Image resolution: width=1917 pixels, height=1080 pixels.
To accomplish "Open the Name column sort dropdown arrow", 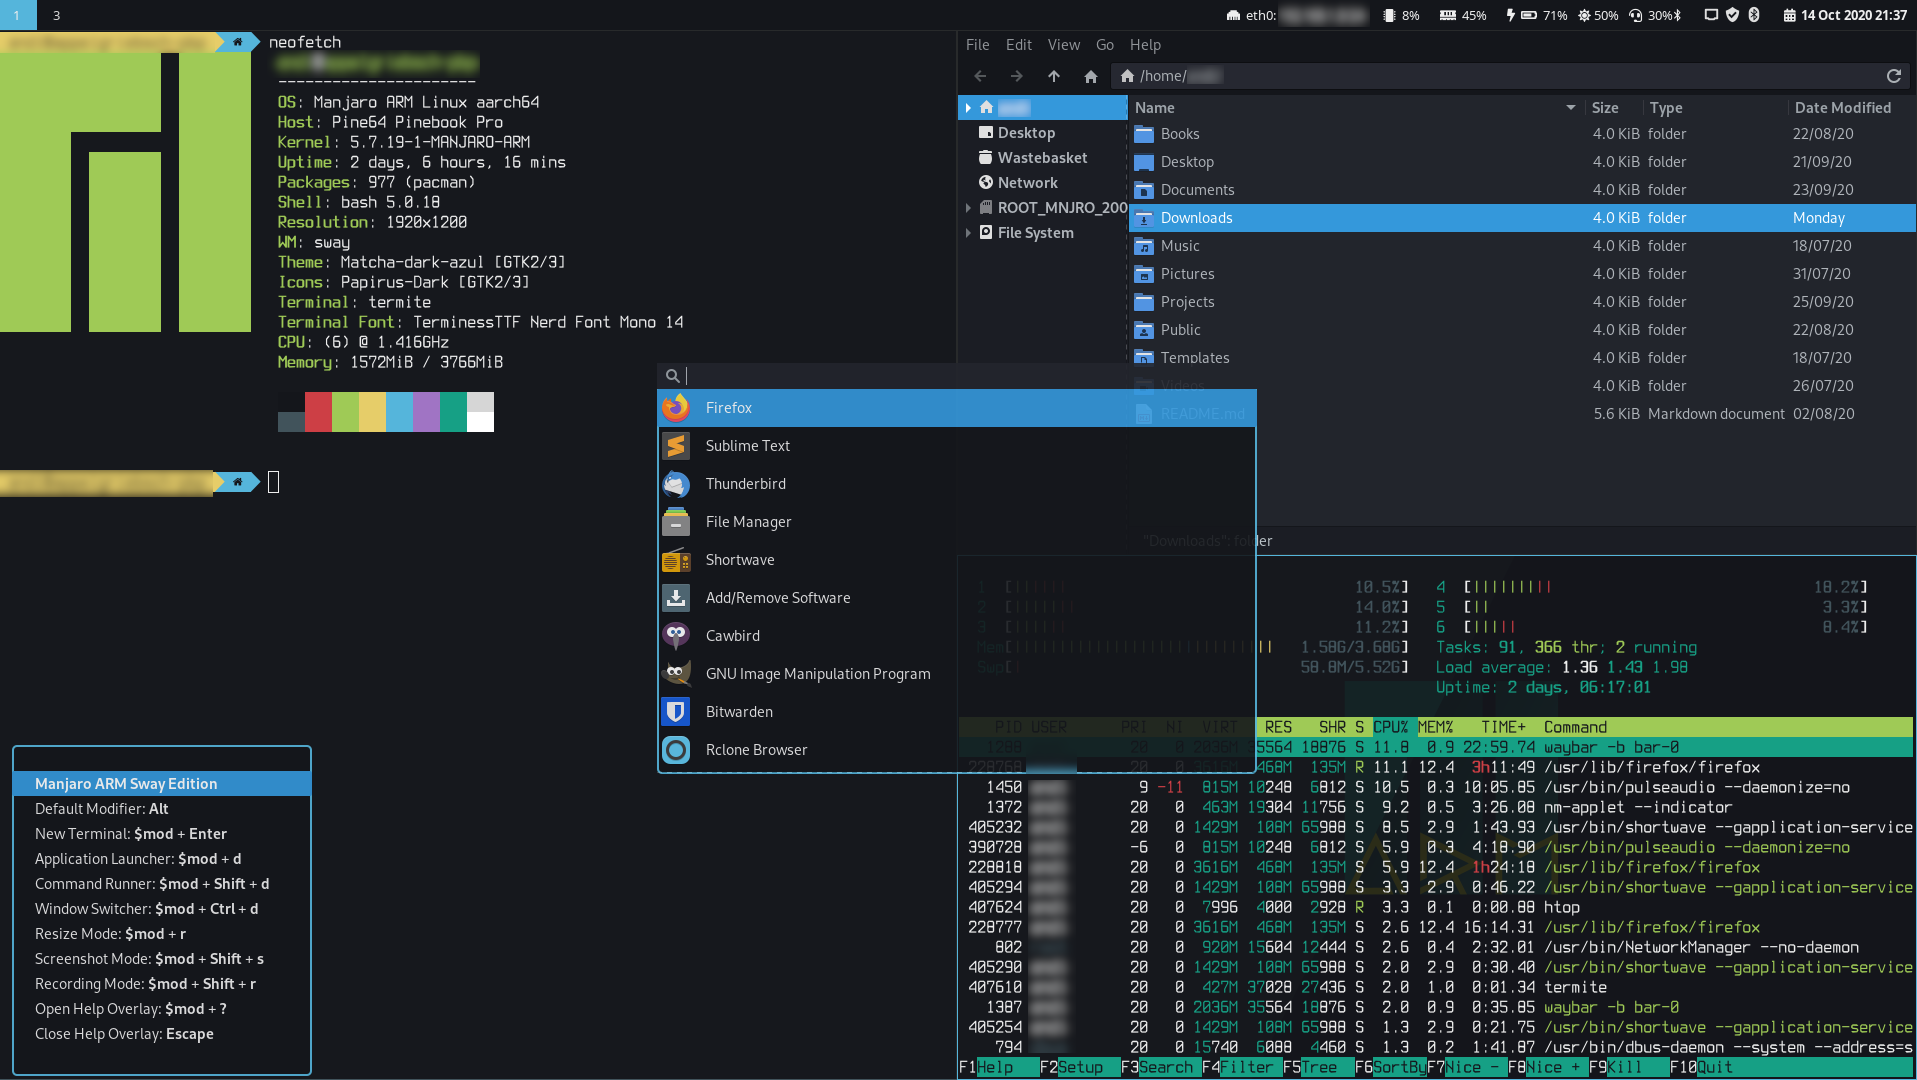I will click(1570, 108).
